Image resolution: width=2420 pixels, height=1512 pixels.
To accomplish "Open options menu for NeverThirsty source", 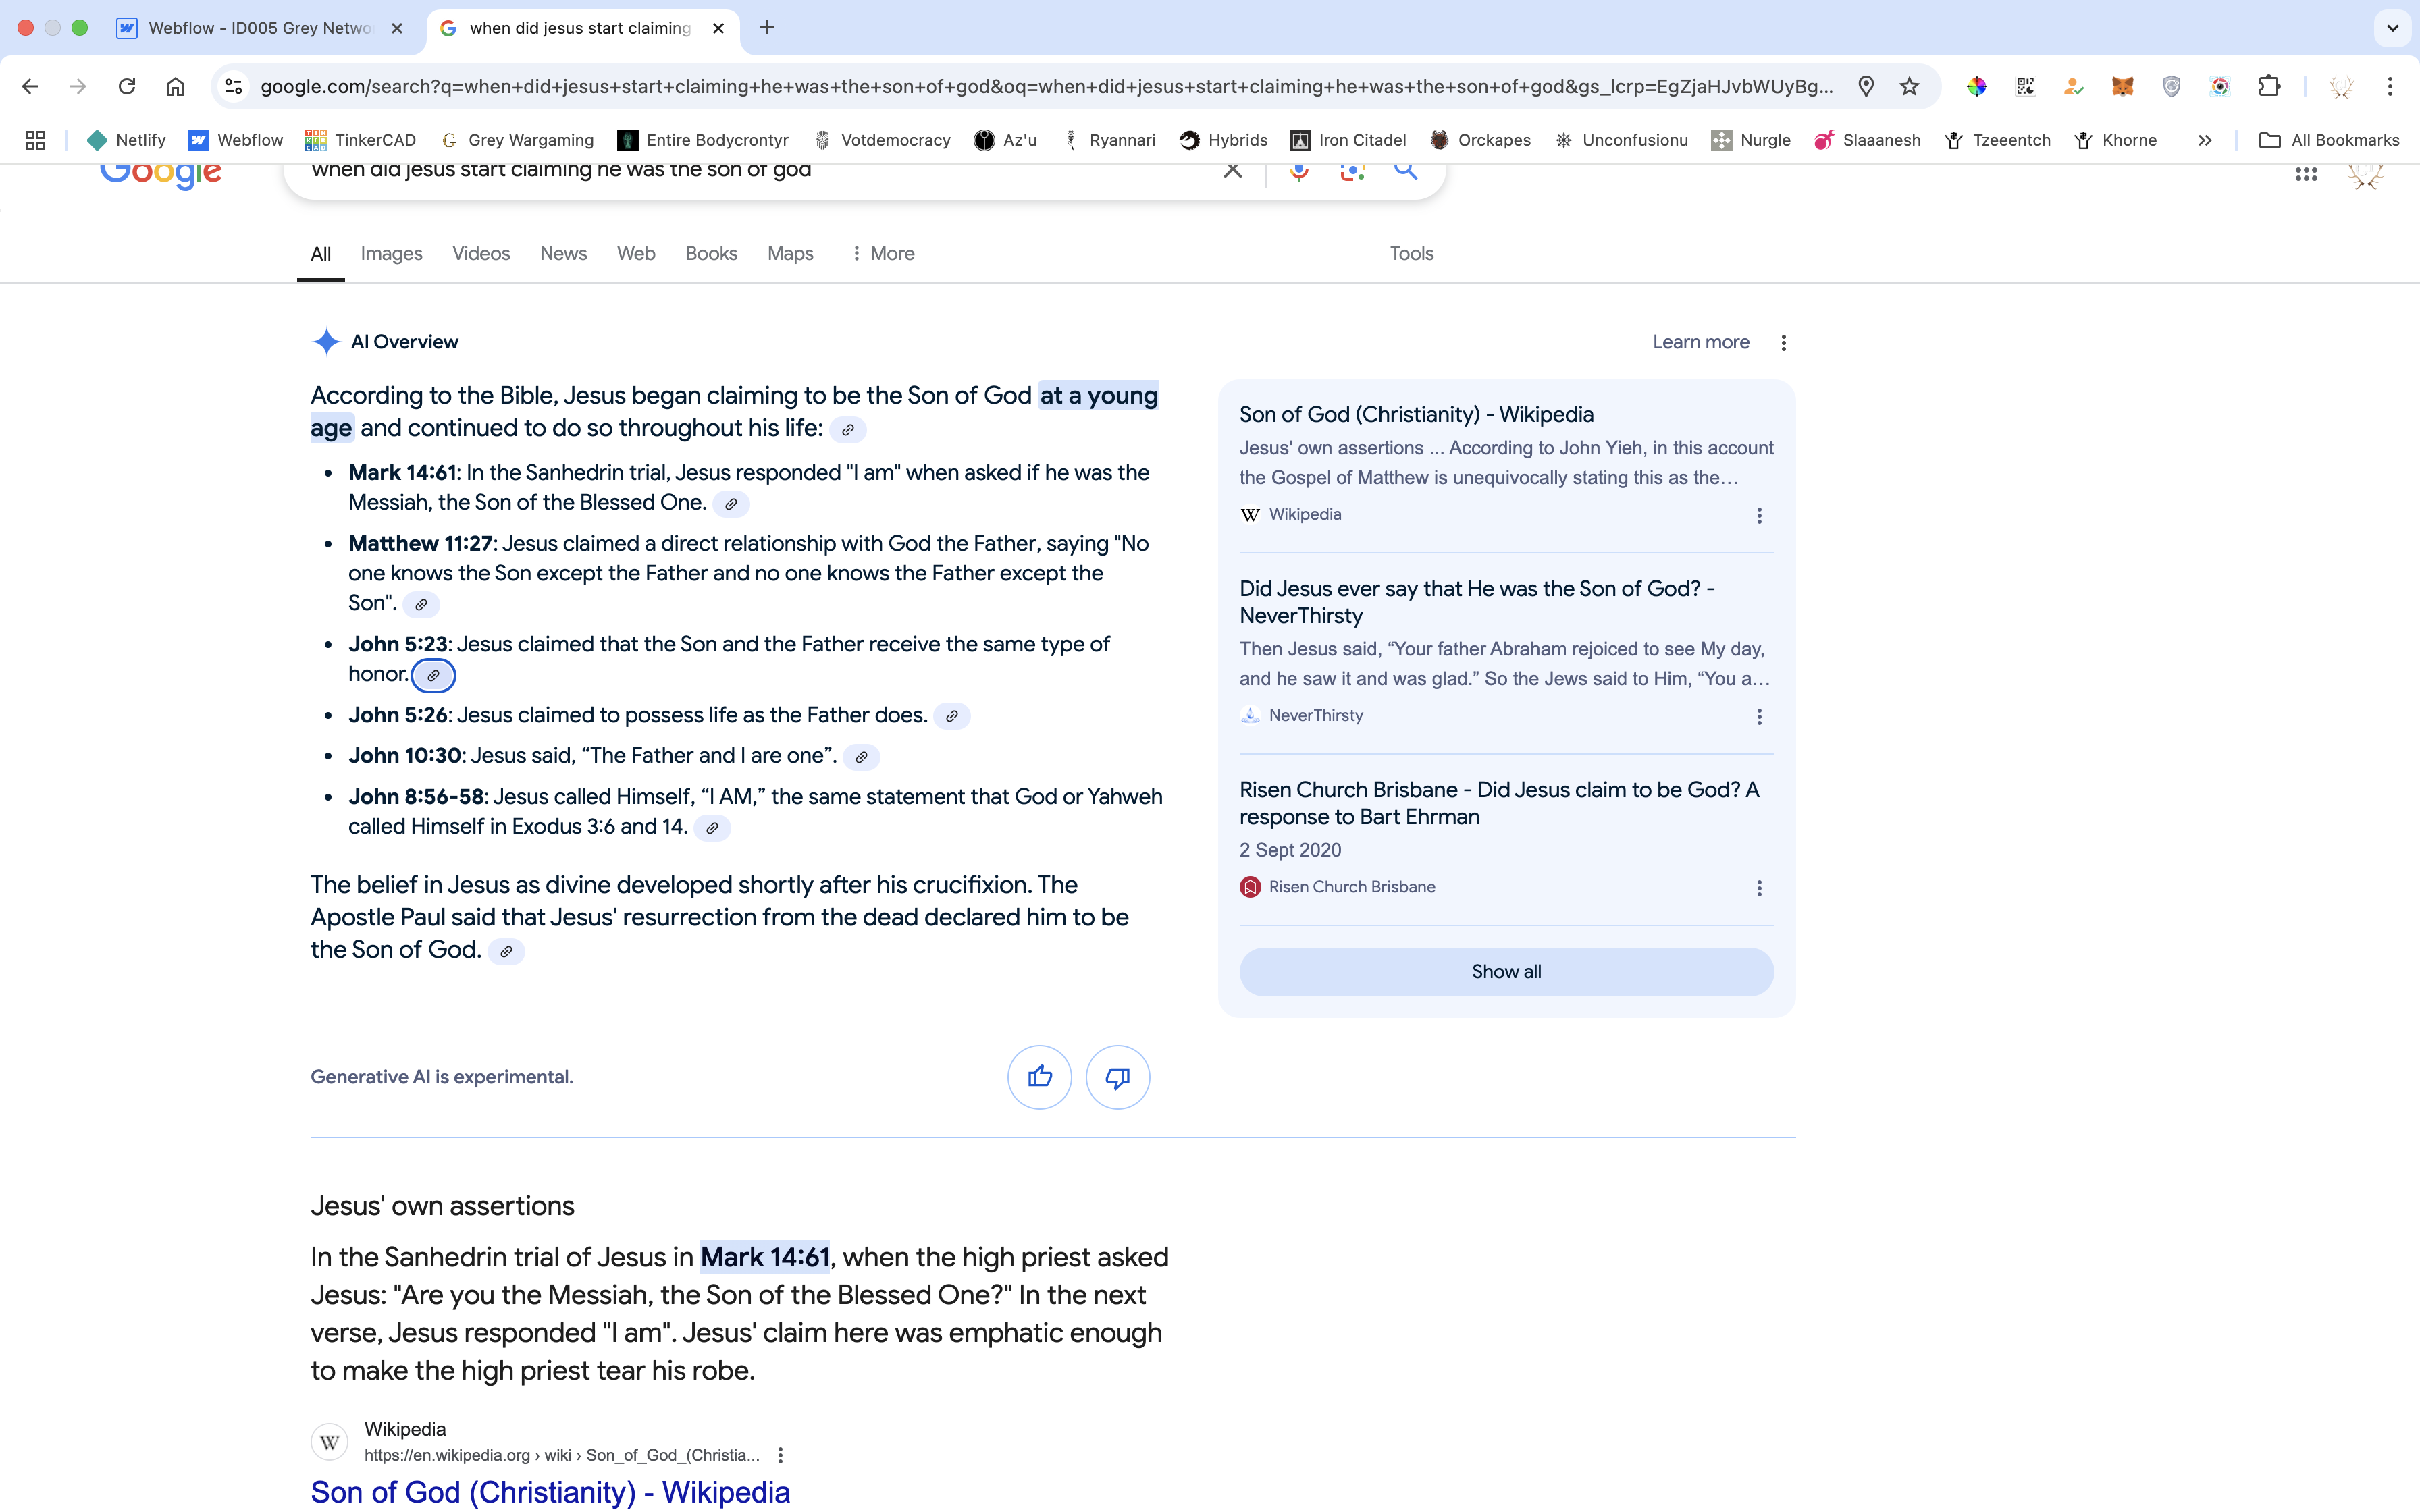I will coord(1759,716).
